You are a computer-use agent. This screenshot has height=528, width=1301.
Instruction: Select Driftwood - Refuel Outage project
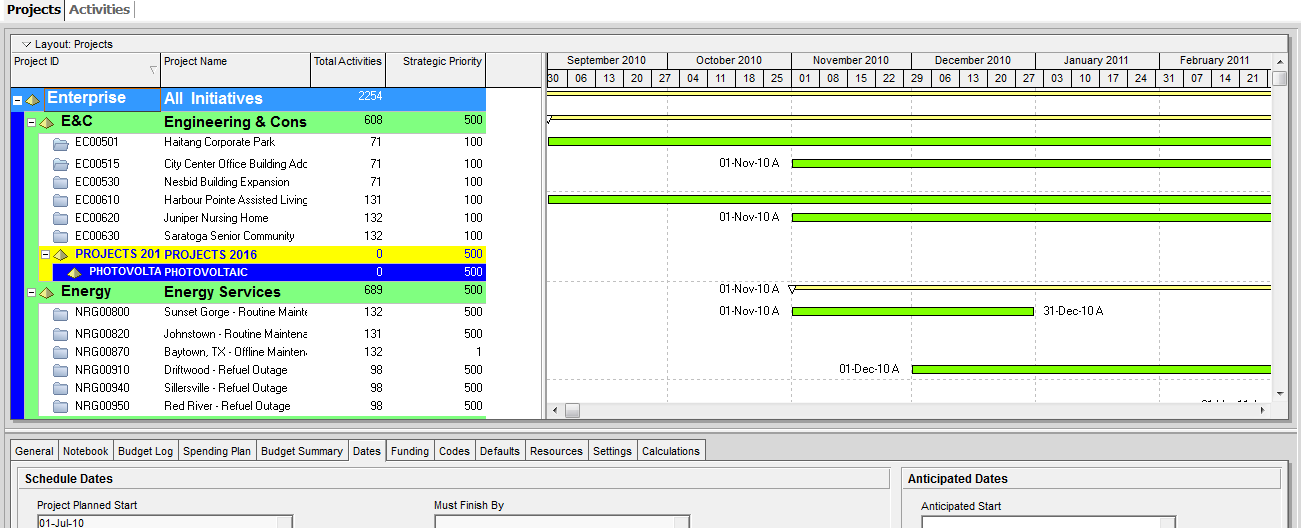[226, 370]
